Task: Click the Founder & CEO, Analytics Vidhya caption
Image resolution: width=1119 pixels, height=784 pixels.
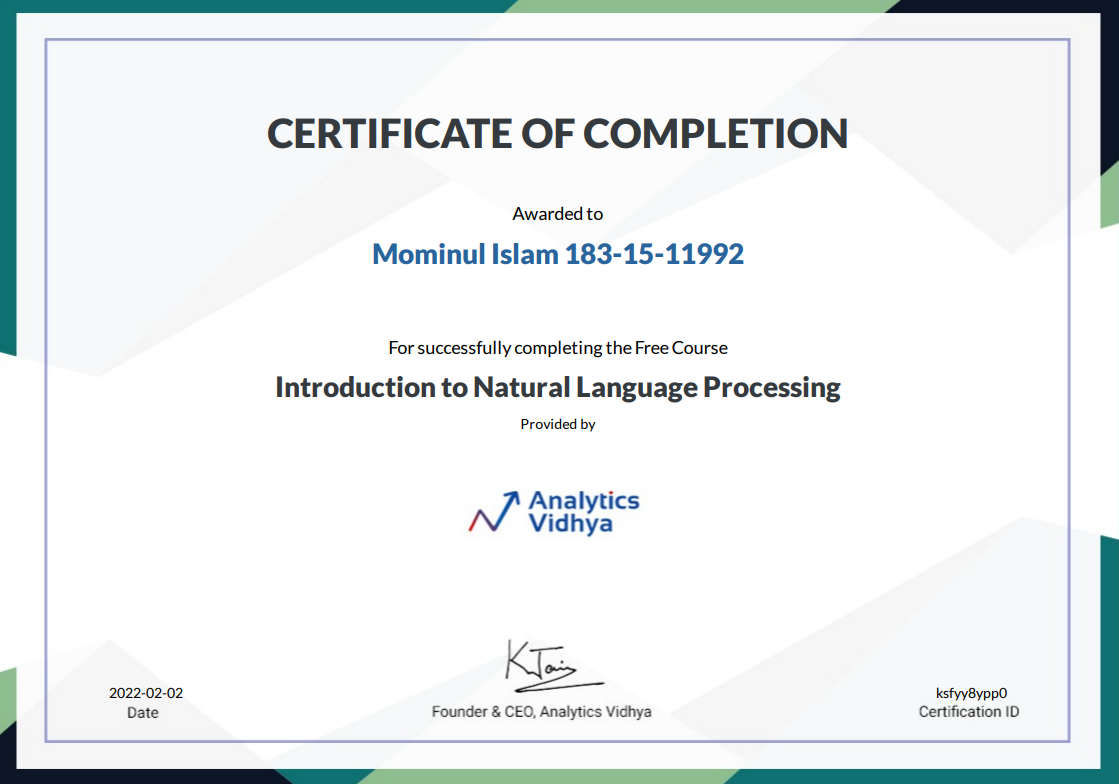Action: click(541, 712)
